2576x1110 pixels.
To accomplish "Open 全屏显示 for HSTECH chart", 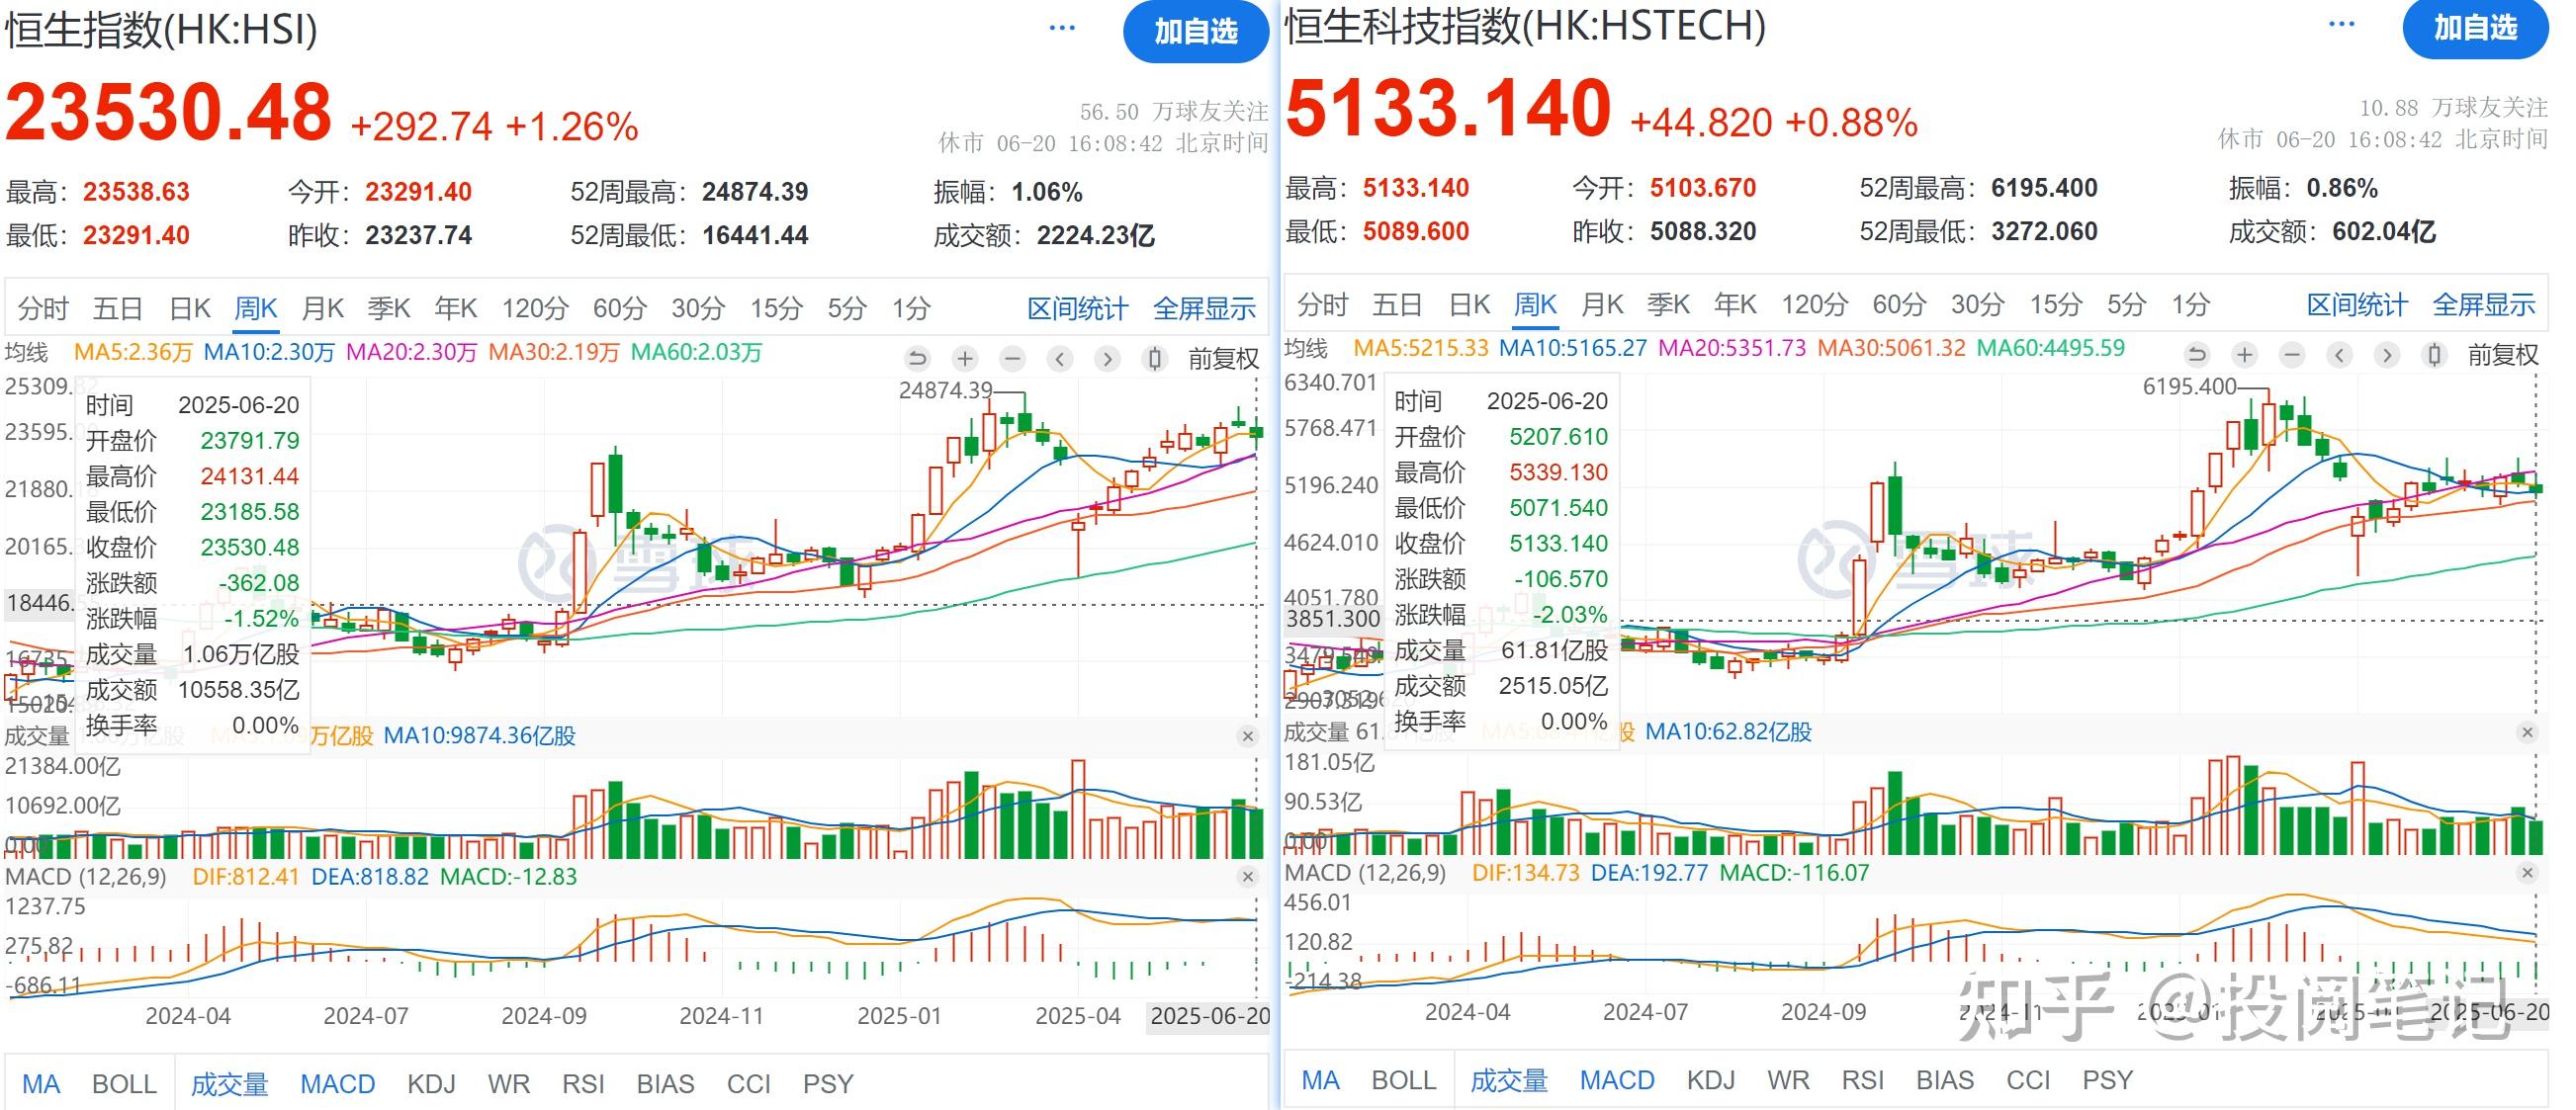I will tap(2484, 305).
